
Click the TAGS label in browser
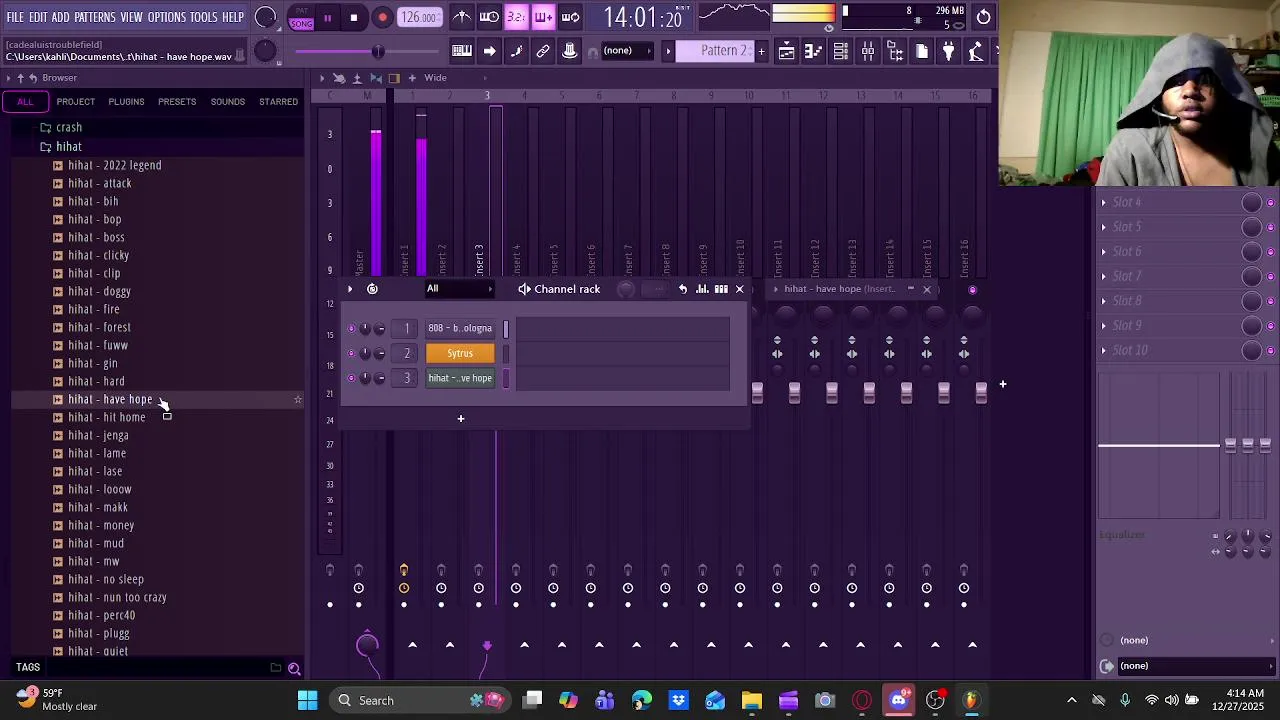pyautogui.click(x=28, y=668)
